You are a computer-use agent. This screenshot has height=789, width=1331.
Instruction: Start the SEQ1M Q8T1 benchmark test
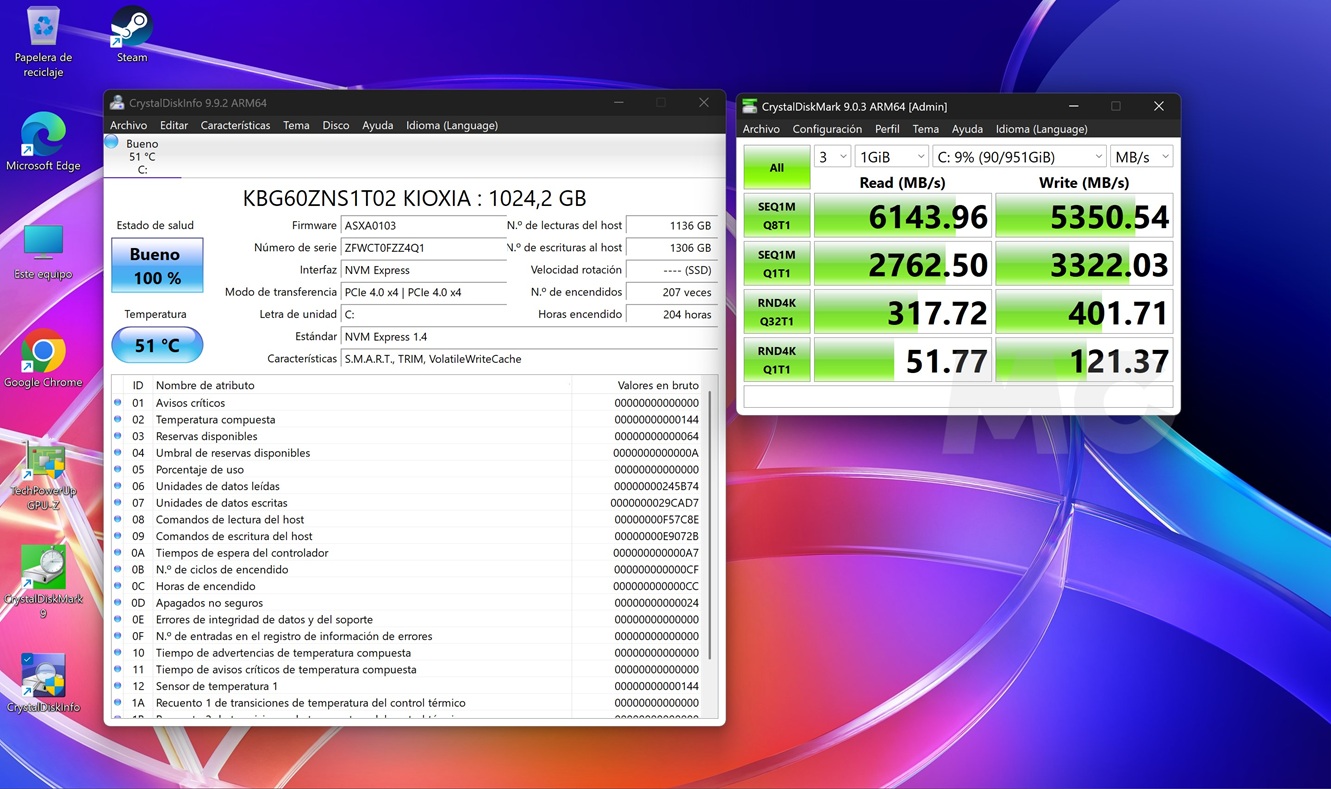pos(777,216)
